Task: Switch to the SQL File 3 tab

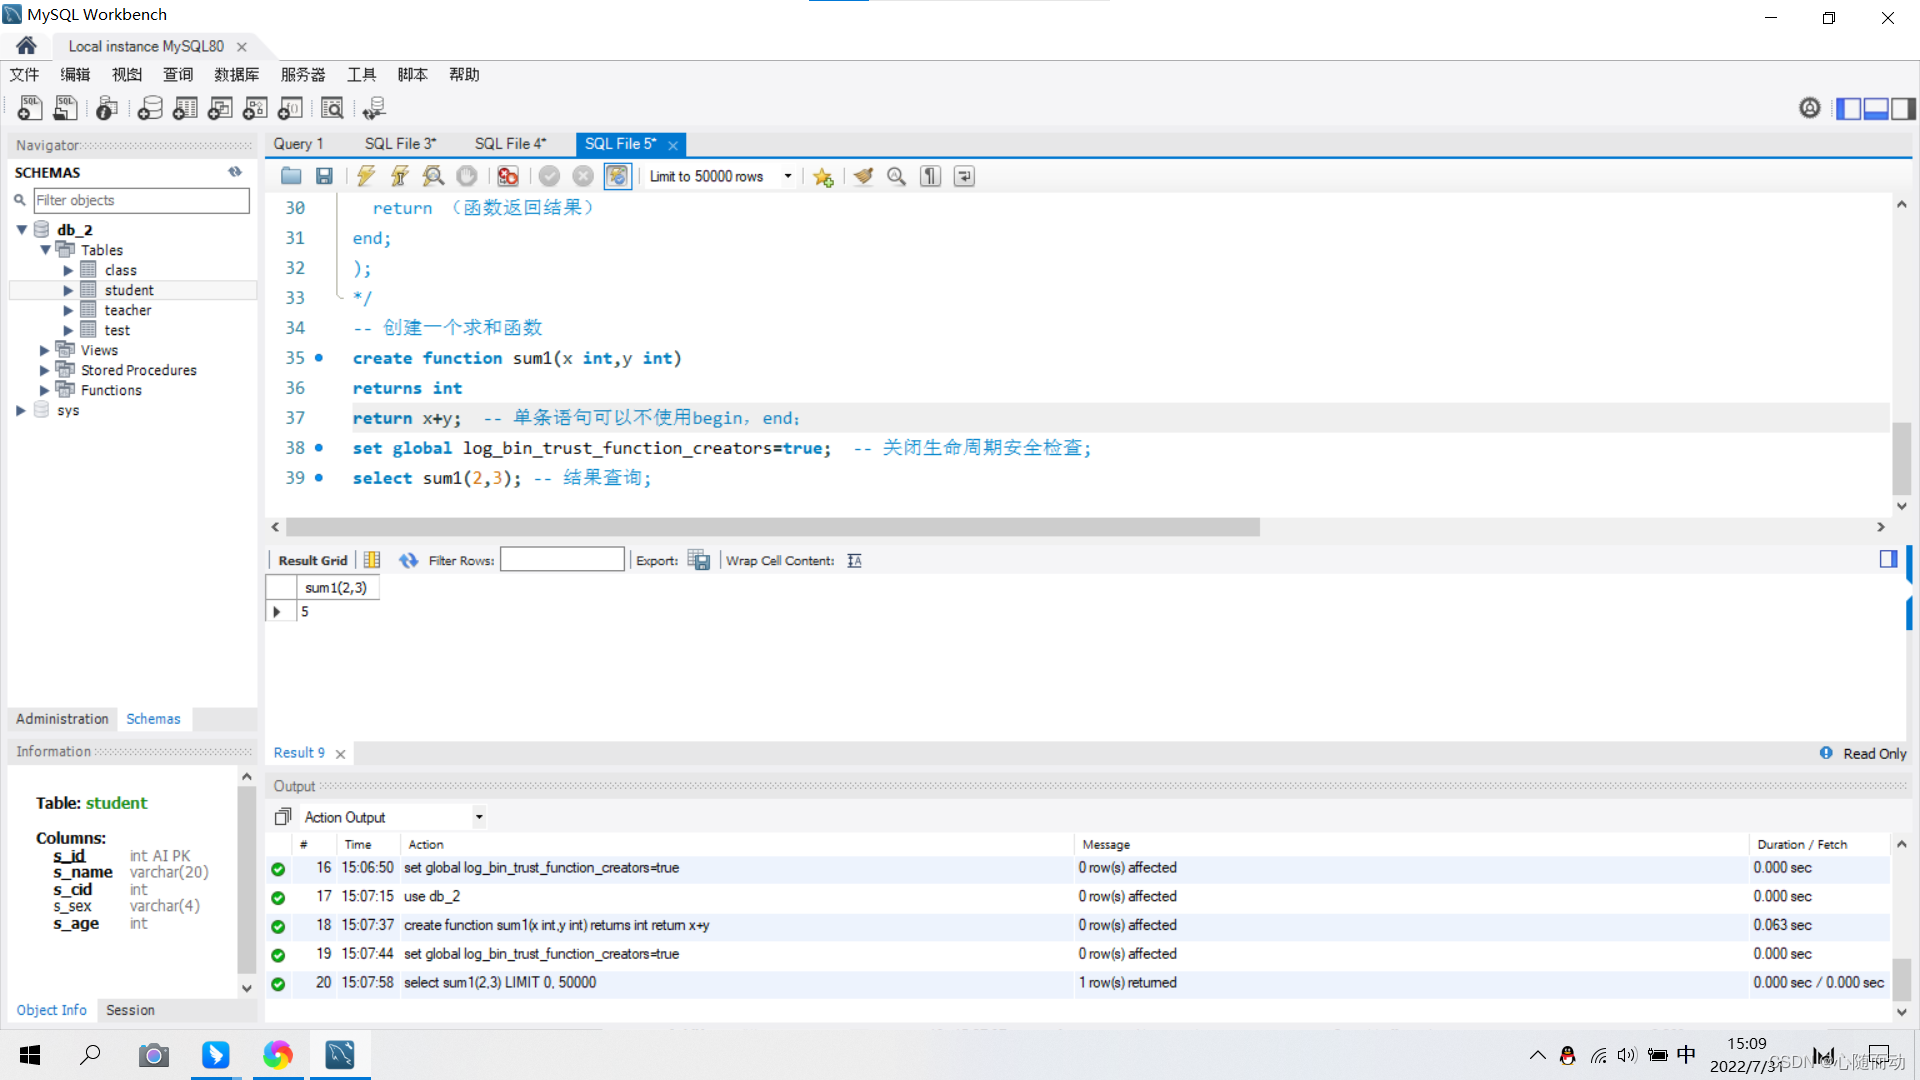Action: point(400,143)
